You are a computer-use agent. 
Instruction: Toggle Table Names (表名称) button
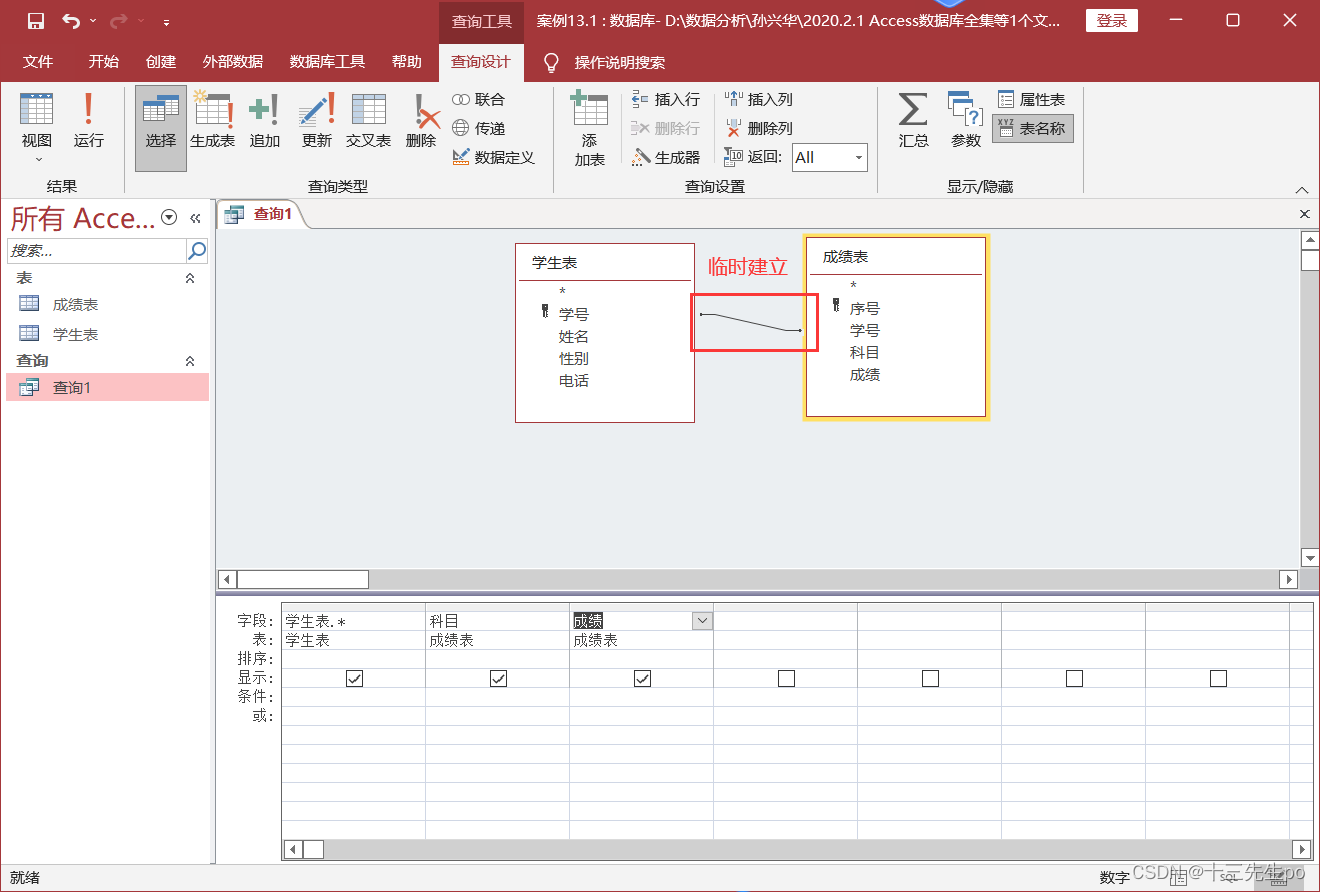(x=1032, y=128)
